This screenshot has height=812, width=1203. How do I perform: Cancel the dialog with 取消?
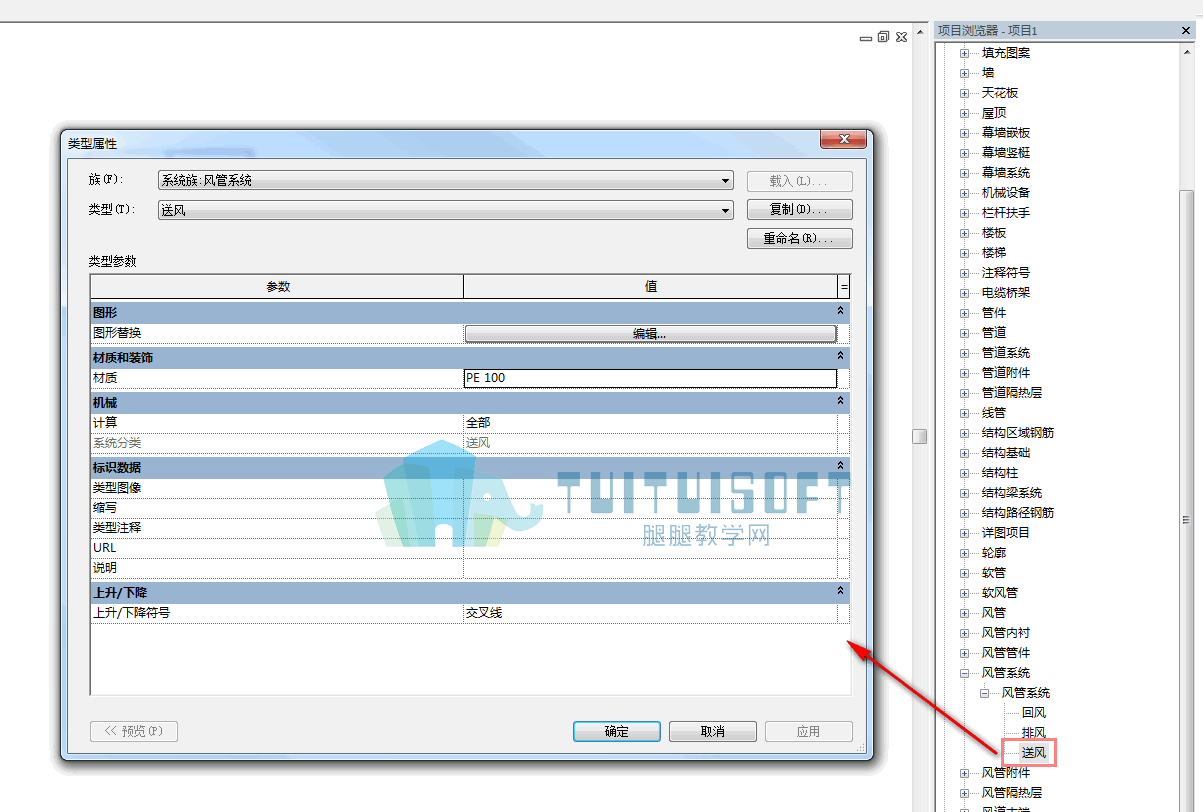coord(712,731)
